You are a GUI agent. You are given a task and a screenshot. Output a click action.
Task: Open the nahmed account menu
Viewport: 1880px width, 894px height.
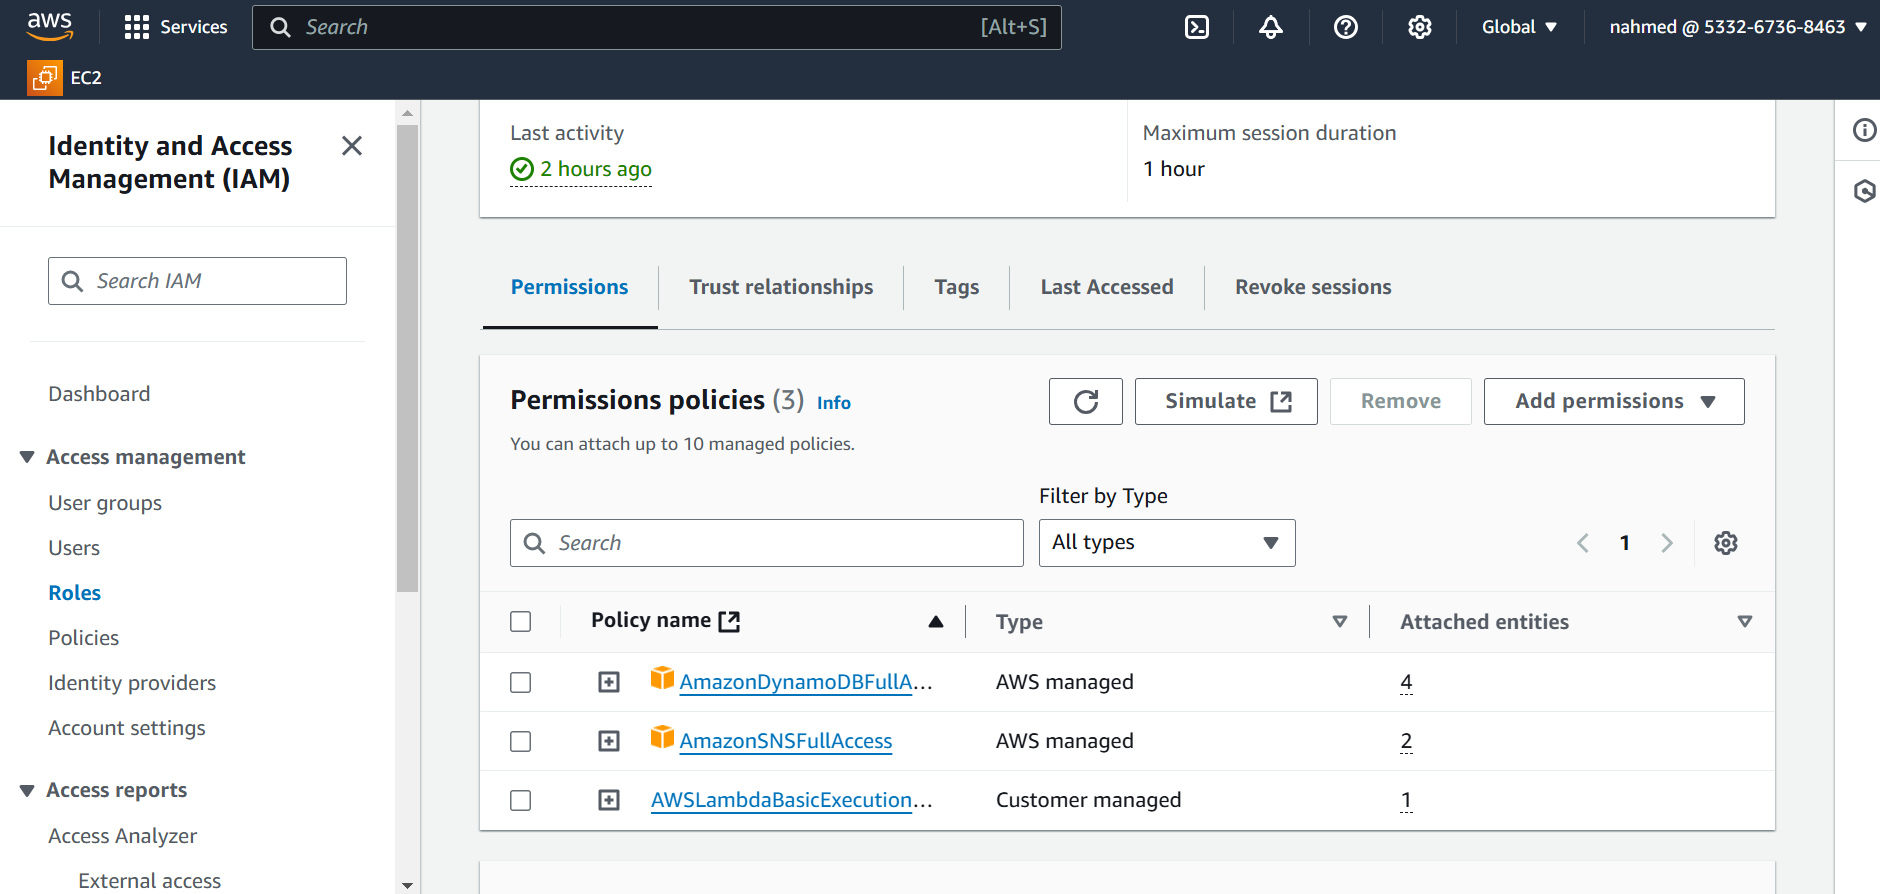1738,27
